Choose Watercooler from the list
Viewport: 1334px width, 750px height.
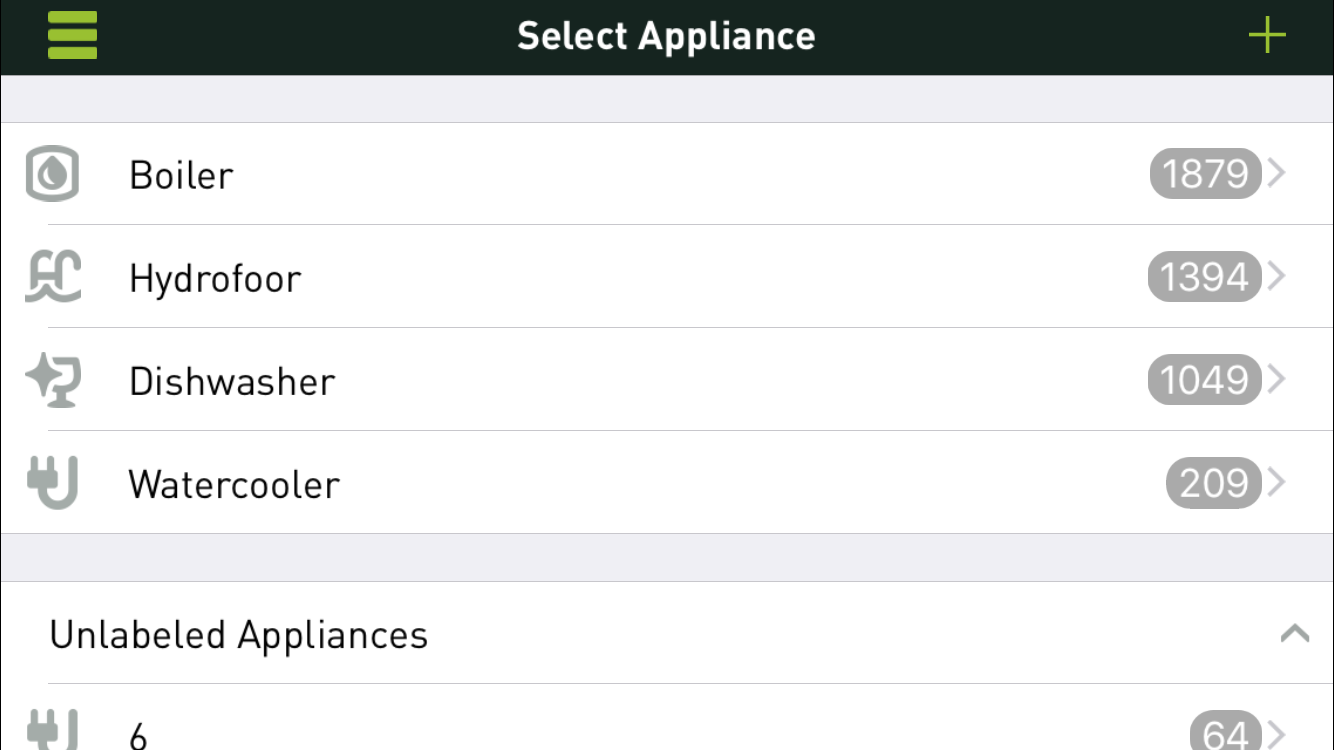tap(235, 484)
